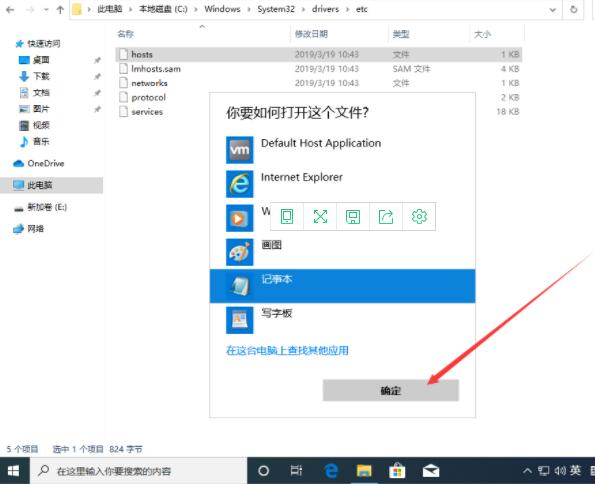This screenshot has width=595, height=484.
Task: Open 网络 in the sidebar
Action: 28,229
